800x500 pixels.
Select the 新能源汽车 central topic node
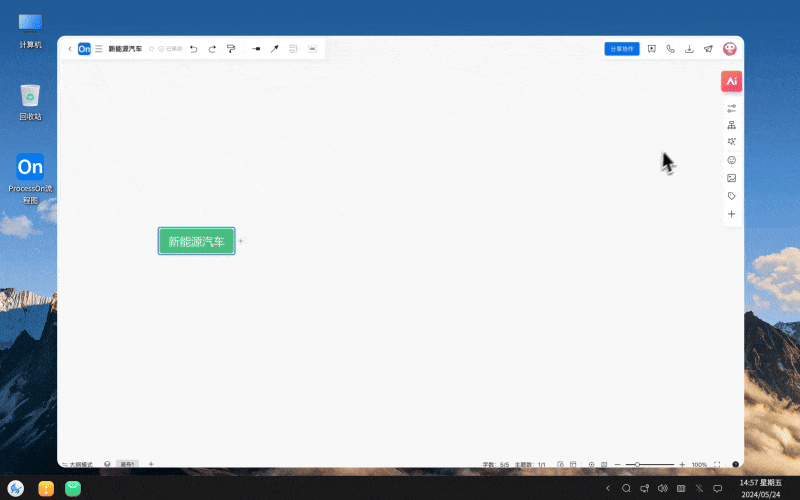pyautogui.click(x=196, y=241)
